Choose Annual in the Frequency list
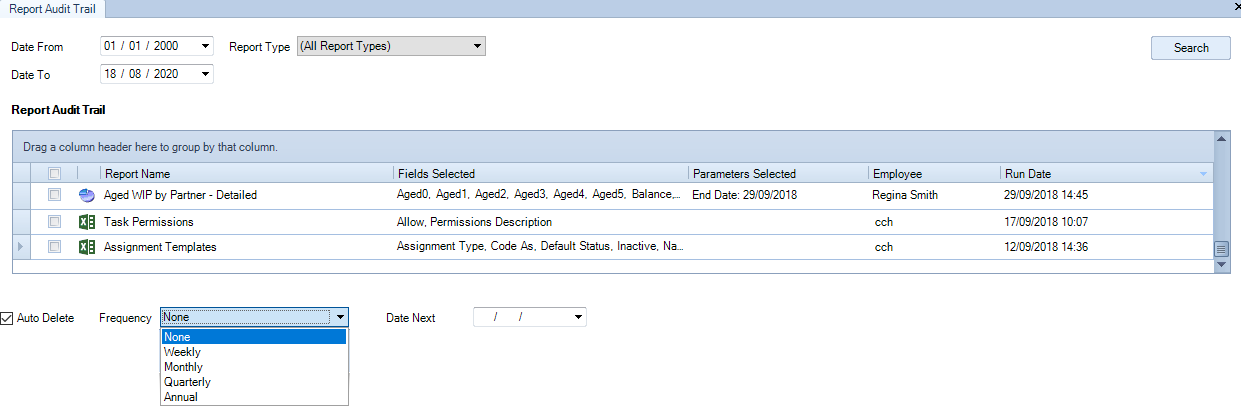The width and height of the screenshot is (1241, 411). (x=254, y=397)
